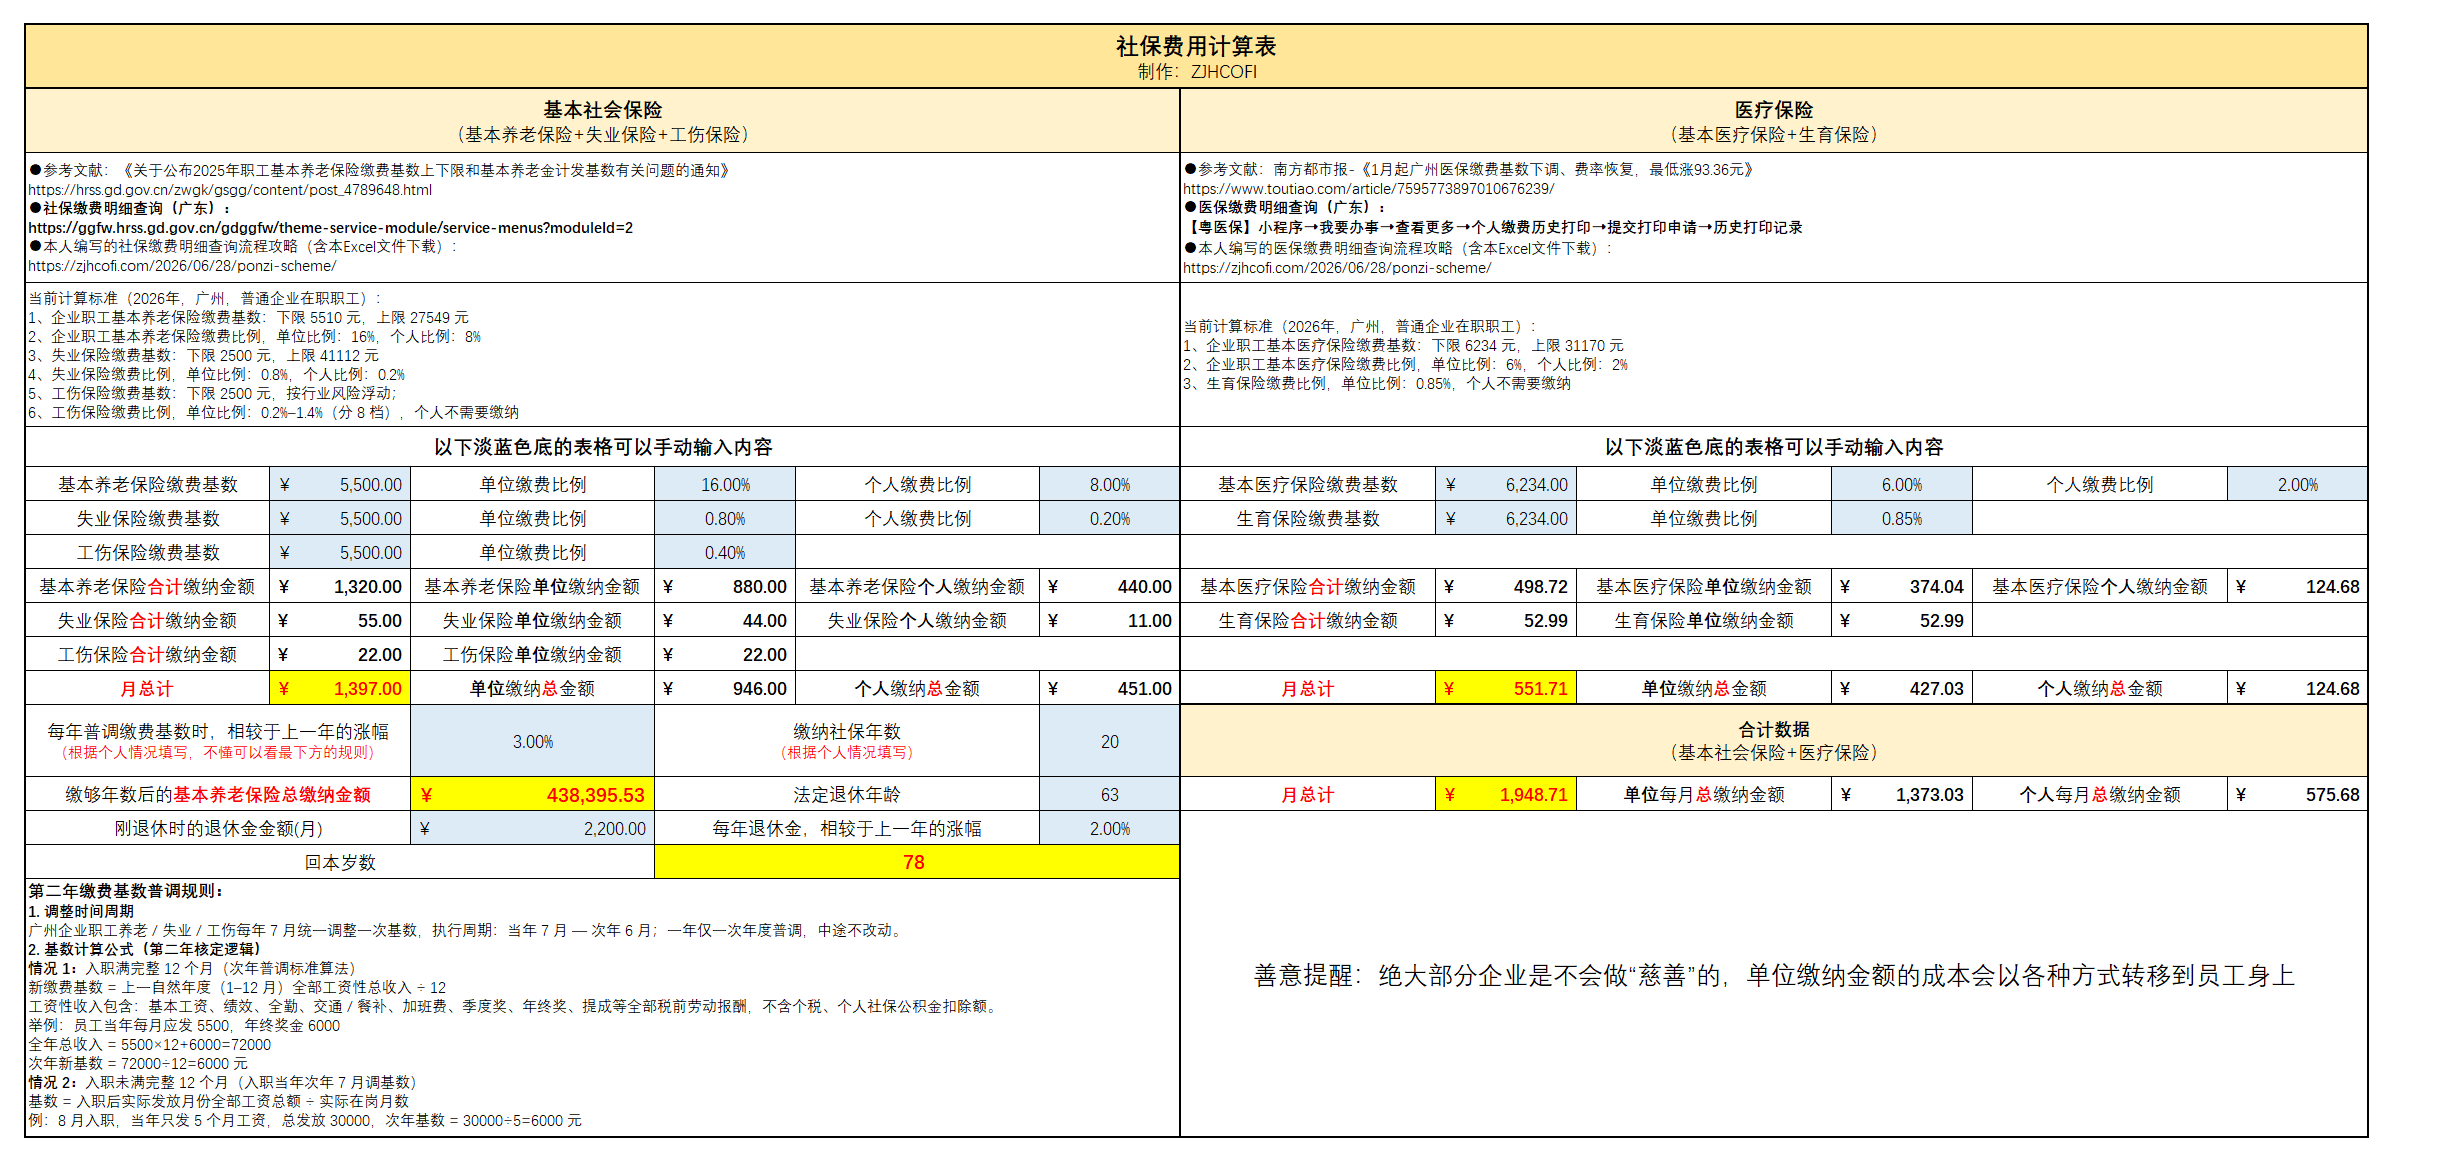Edit the 8.00% pension personal ratio cell

[x=1110, y=485]
